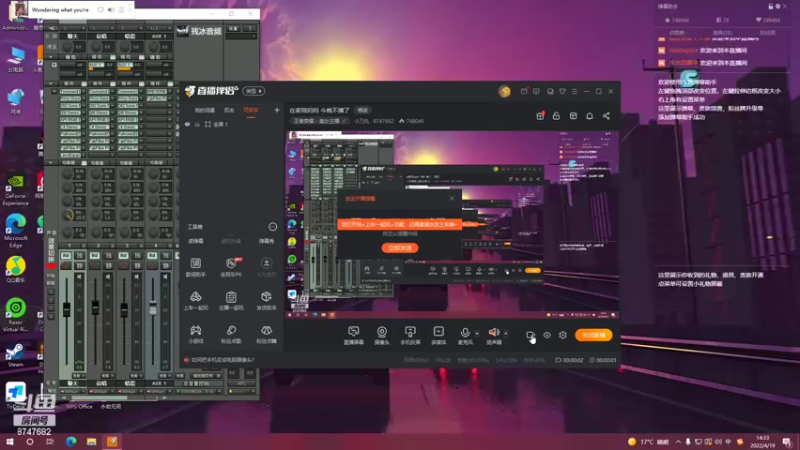
Task: Collapse the tools section with circled minus
Action: (272, 227)
